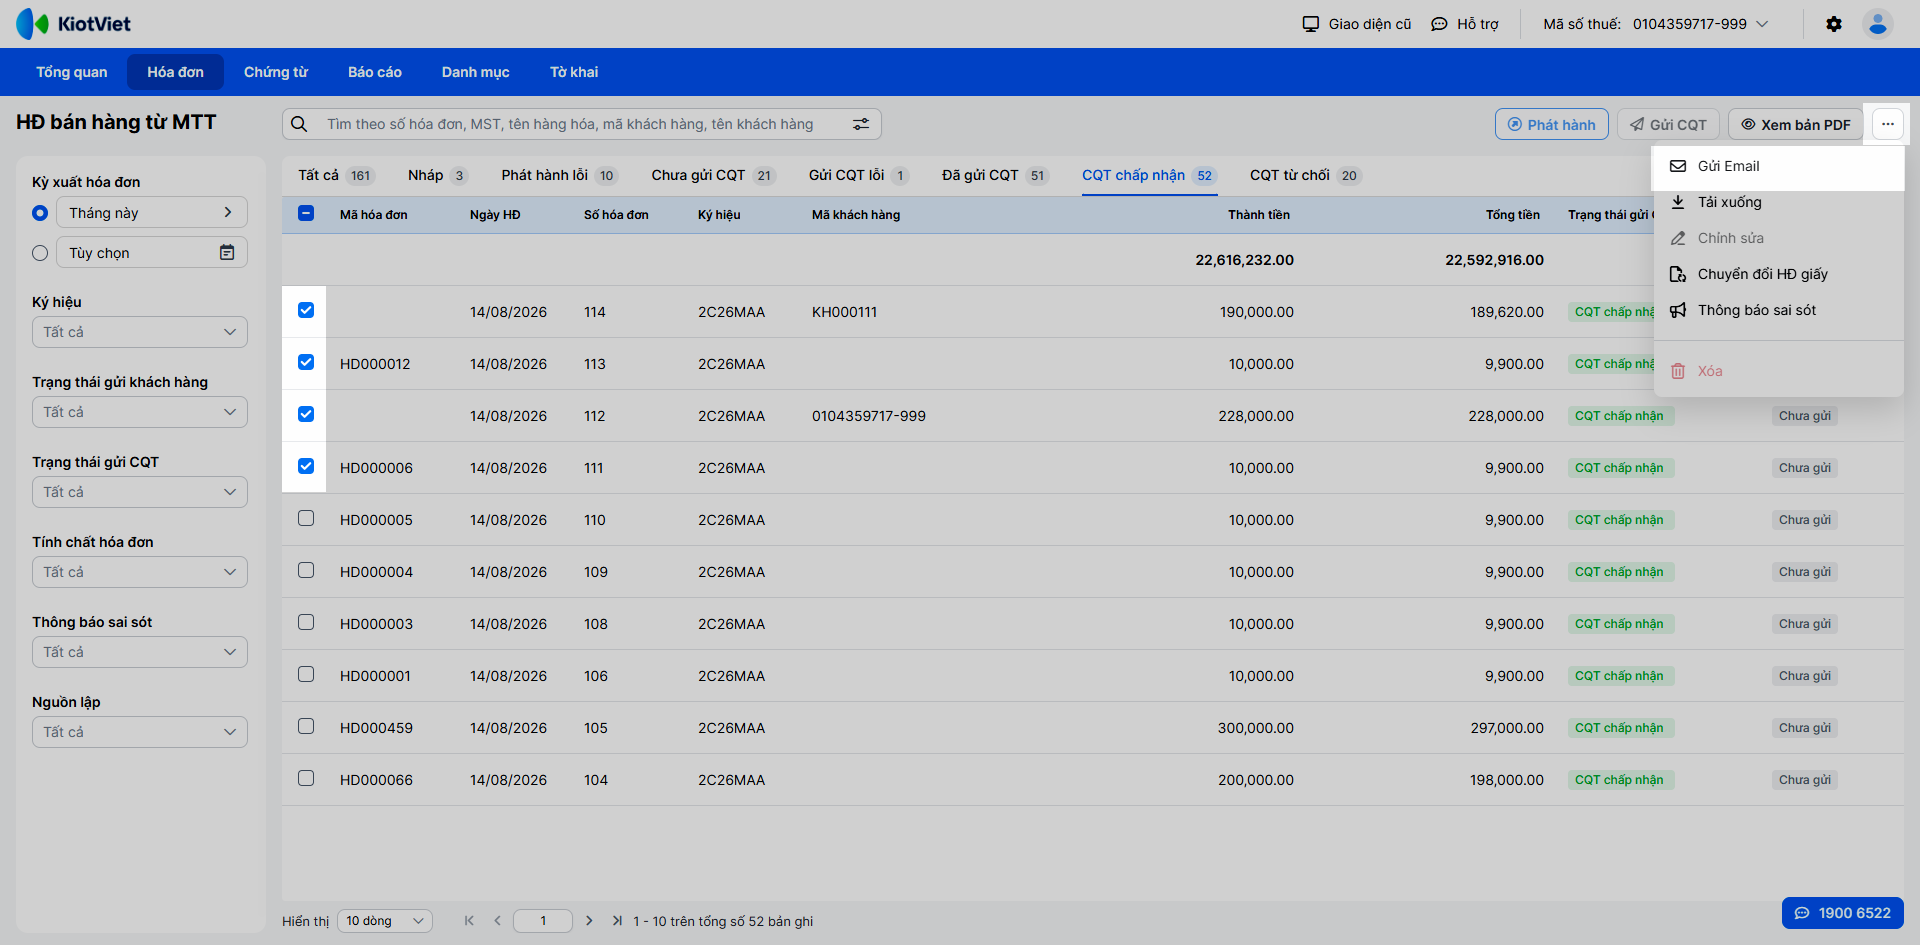Check the checkbox for invoice HD000004
The height and width of the screenshot is (945, 1920).
pyautogui.click(x=306, y=570)
